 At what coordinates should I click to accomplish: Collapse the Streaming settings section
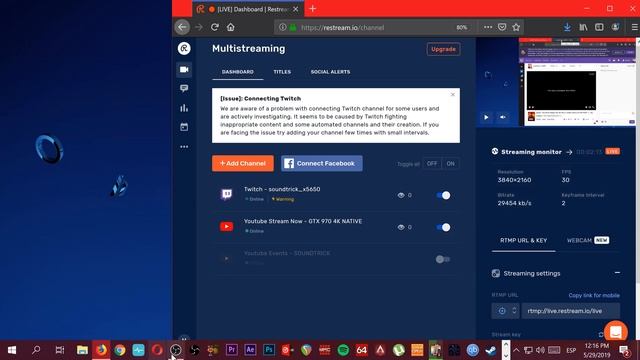[617, 273]
